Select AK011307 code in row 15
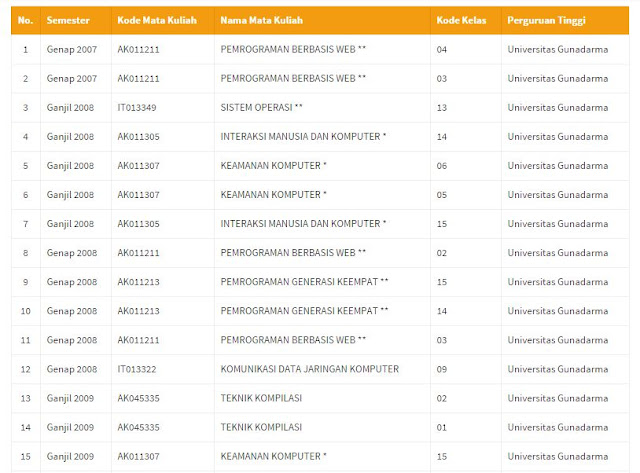640x473 pixels. coord(138,456)
